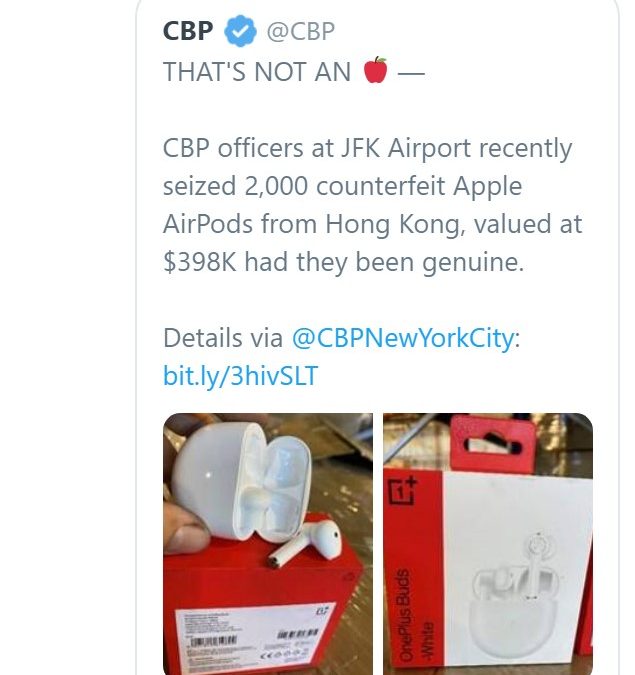
Task: Open the CBP profile display name
Action: (x=188, y=31)
